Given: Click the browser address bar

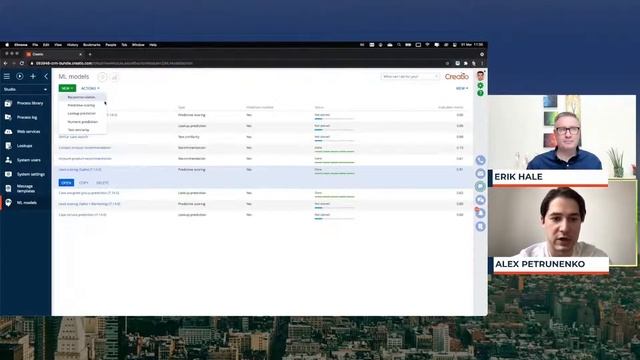Looking at the screenshot, I should coord(237,63).
